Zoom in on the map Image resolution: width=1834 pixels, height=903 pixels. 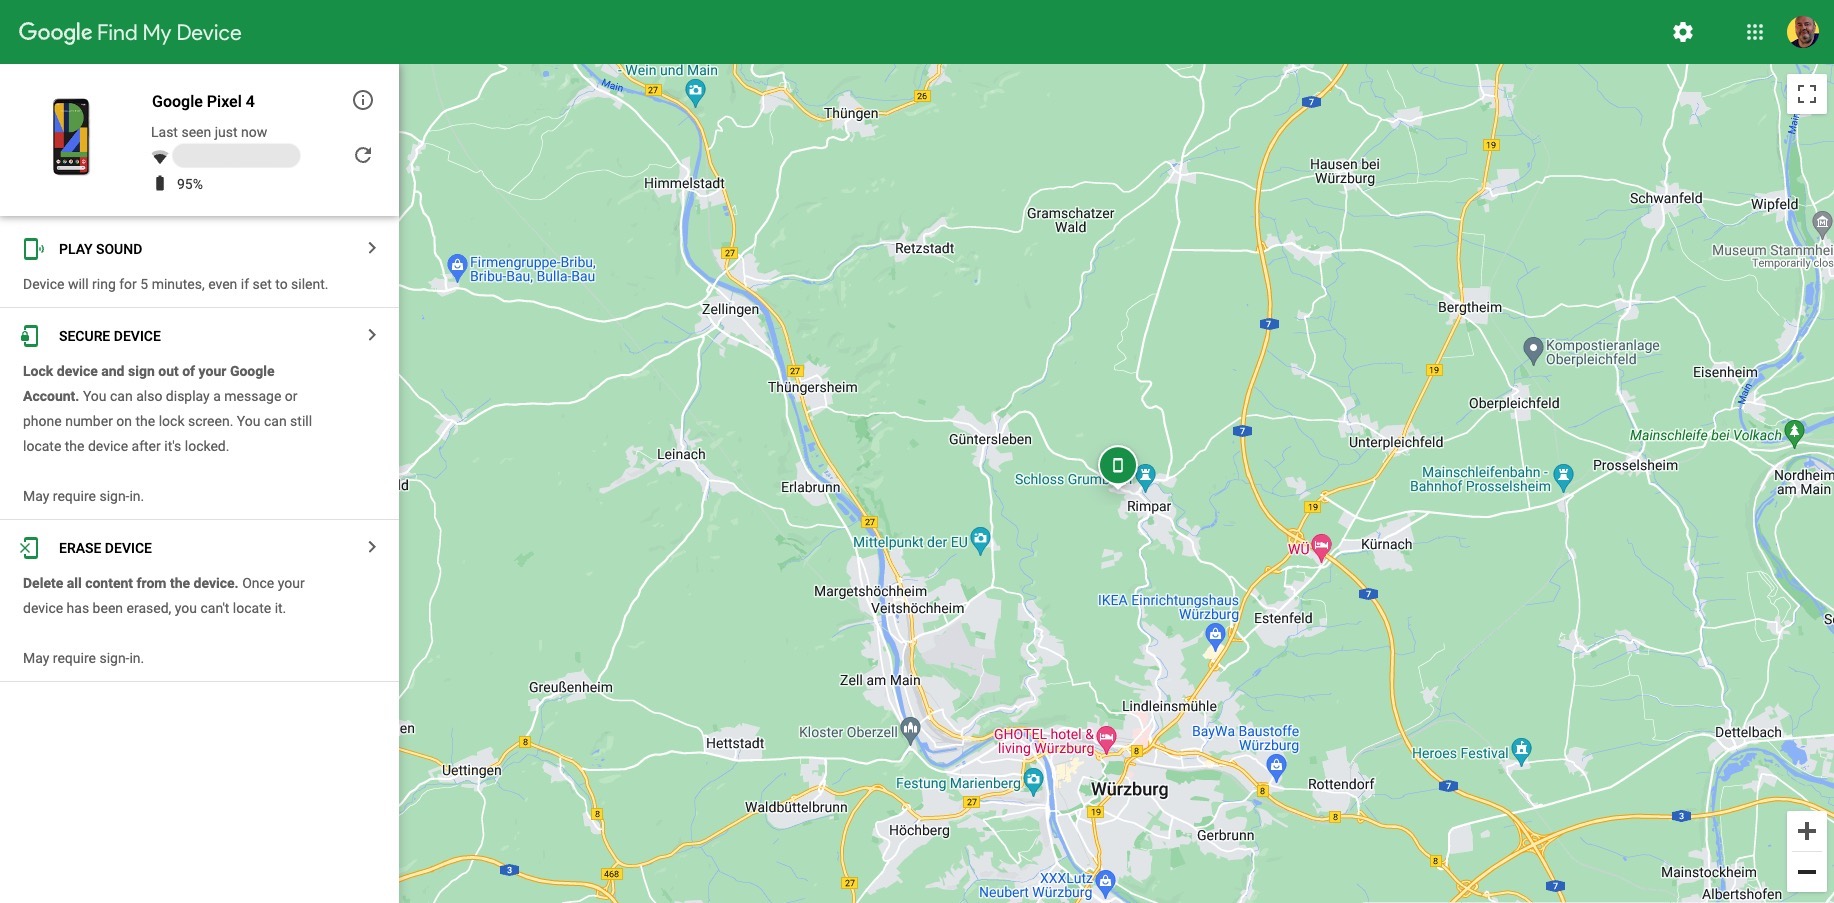[x=1807, y=831]
